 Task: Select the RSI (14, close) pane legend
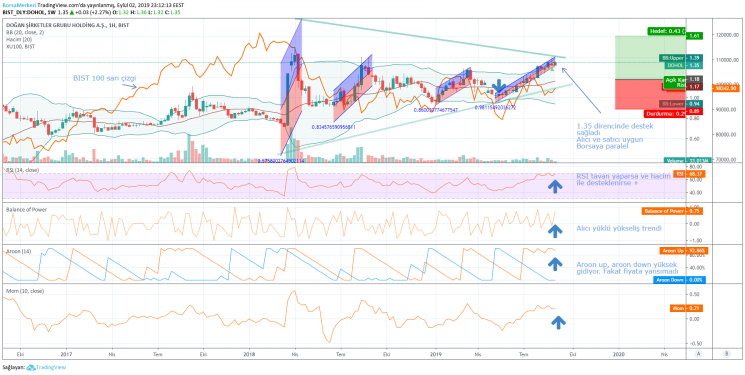click(x=21, y=170)
